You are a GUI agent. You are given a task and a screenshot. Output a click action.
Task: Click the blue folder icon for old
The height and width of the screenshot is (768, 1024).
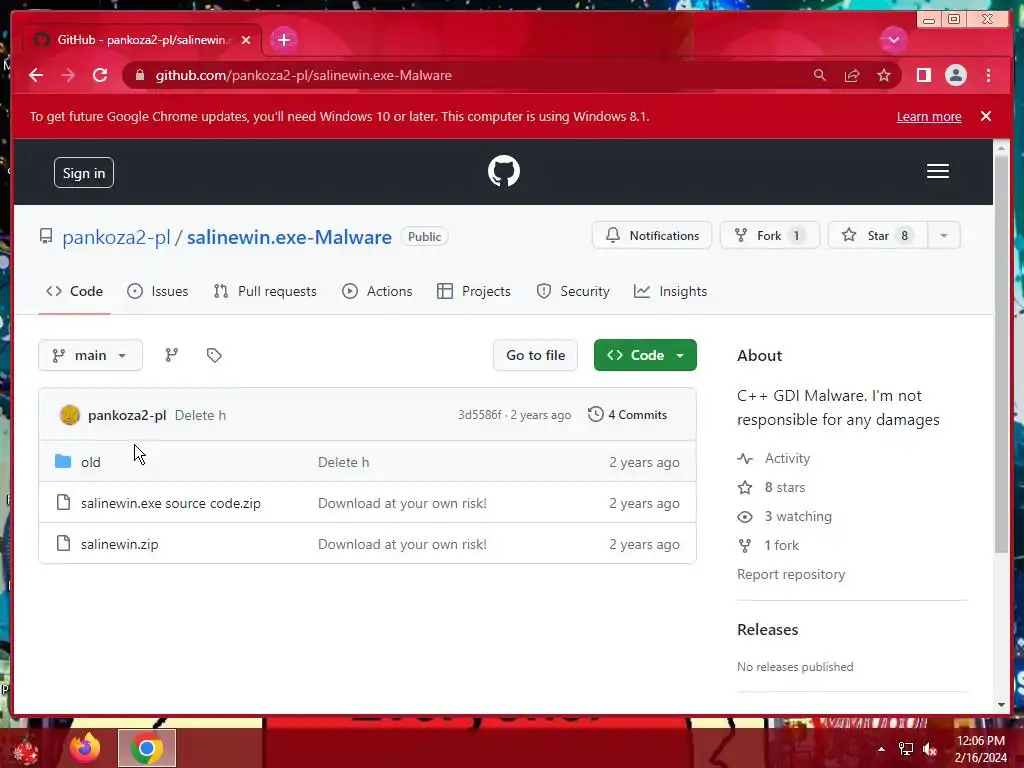coord(63,462)
